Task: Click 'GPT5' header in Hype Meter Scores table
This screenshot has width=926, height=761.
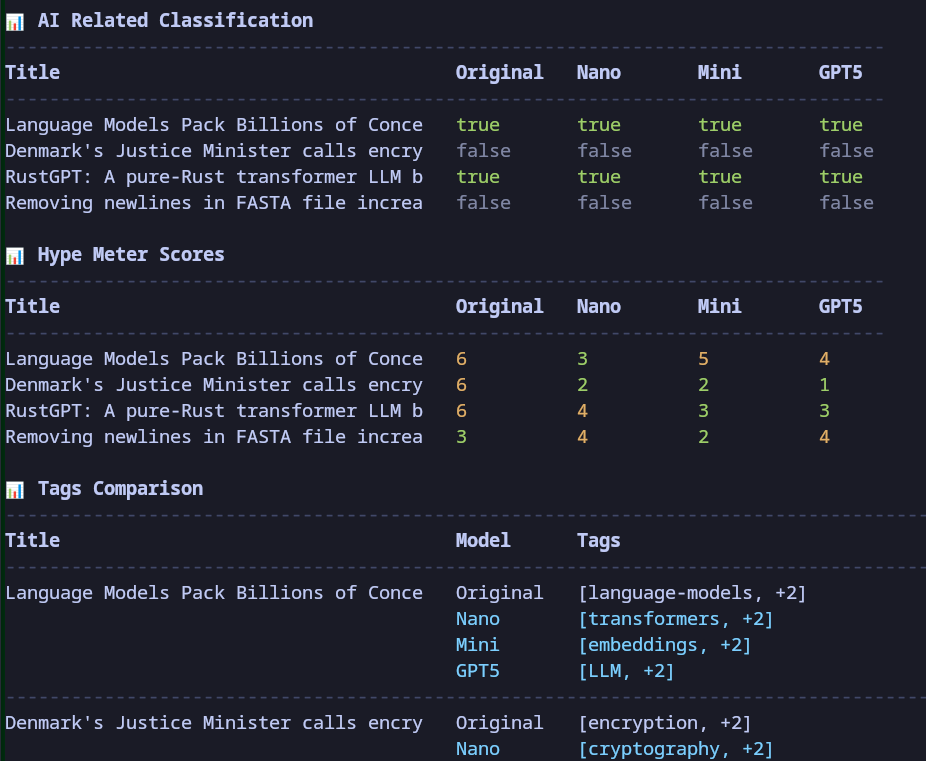Action: point(840,306)
